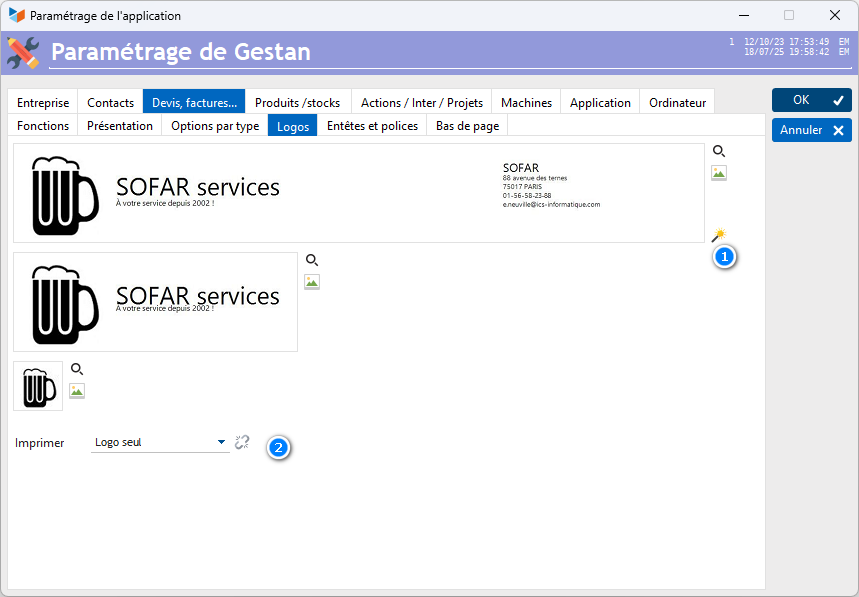Open the Machines tab
859x597 pixels.
[x=526, y=102]
